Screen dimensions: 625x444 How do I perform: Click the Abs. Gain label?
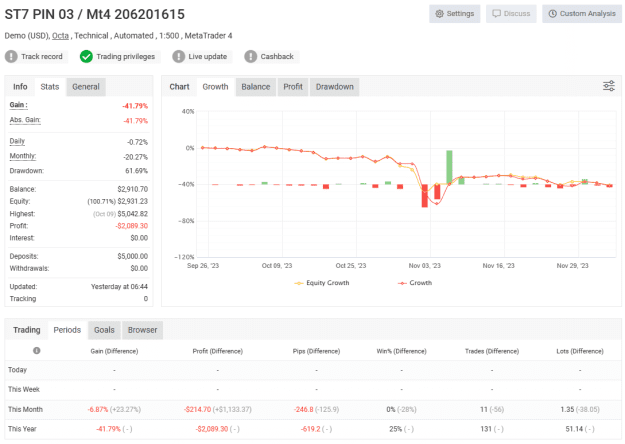click(25, 120)
